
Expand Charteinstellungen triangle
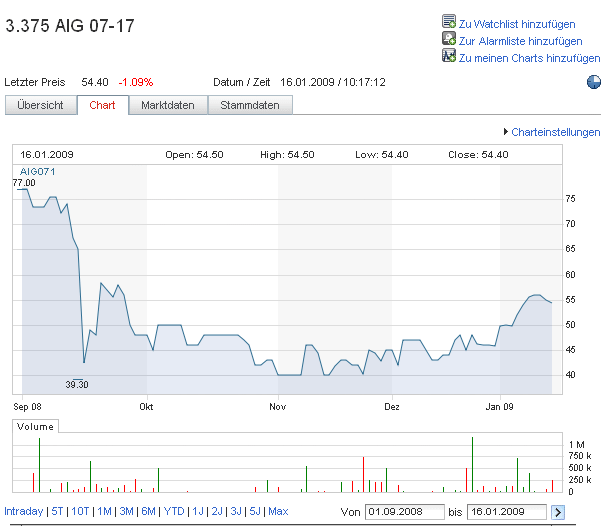pos(506,132)
